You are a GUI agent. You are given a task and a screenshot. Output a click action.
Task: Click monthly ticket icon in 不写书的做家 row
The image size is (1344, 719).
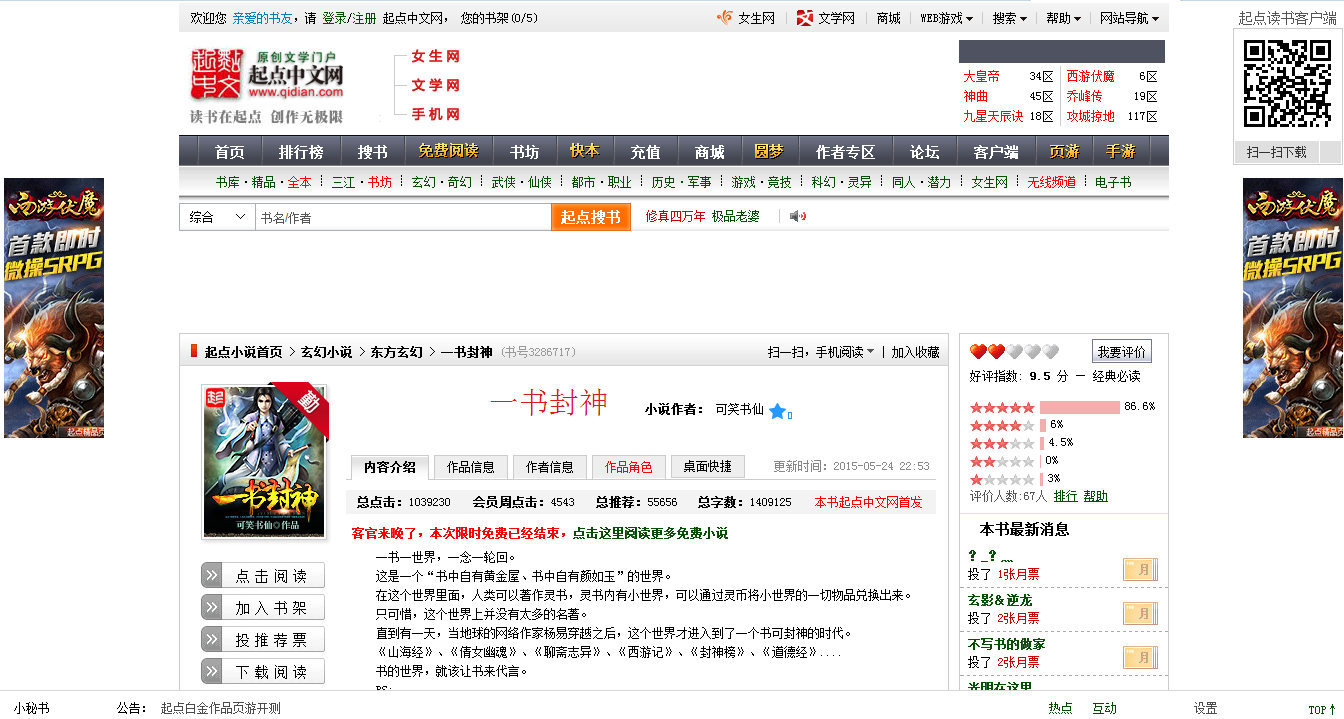point(1139,658)
